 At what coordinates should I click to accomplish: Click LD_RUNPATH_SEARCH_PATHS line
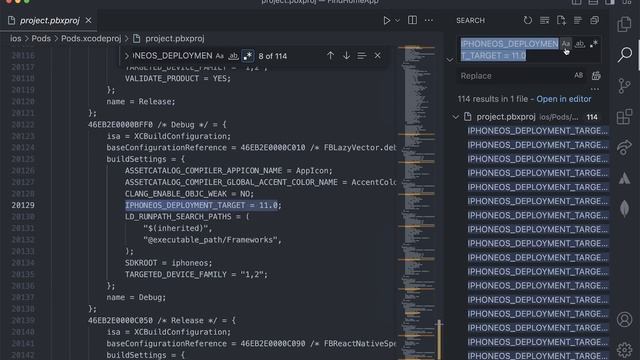click(x=187, y=217)
